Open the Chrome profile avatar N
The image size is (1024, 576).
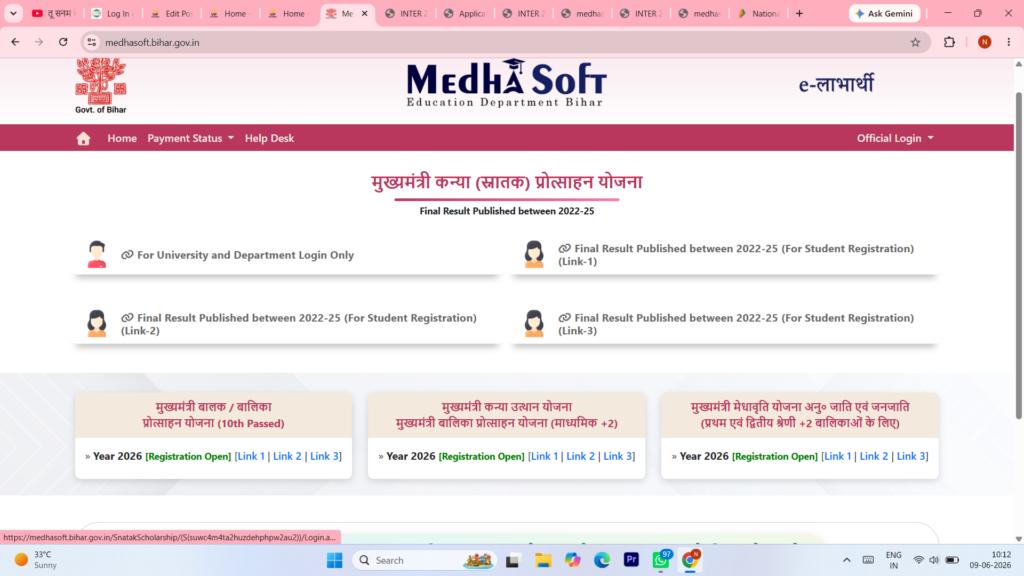point(984,42)
